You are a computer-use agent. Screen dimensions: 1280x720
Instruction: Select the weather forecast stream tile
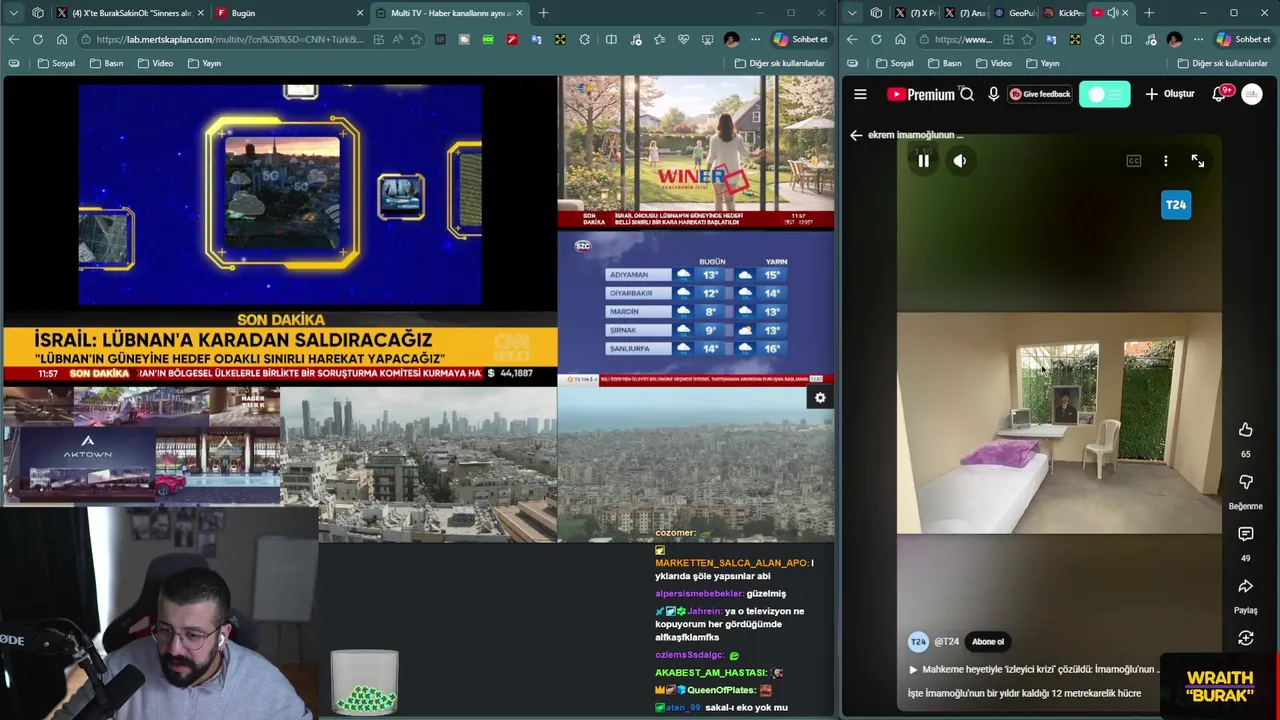pos(696,308)
